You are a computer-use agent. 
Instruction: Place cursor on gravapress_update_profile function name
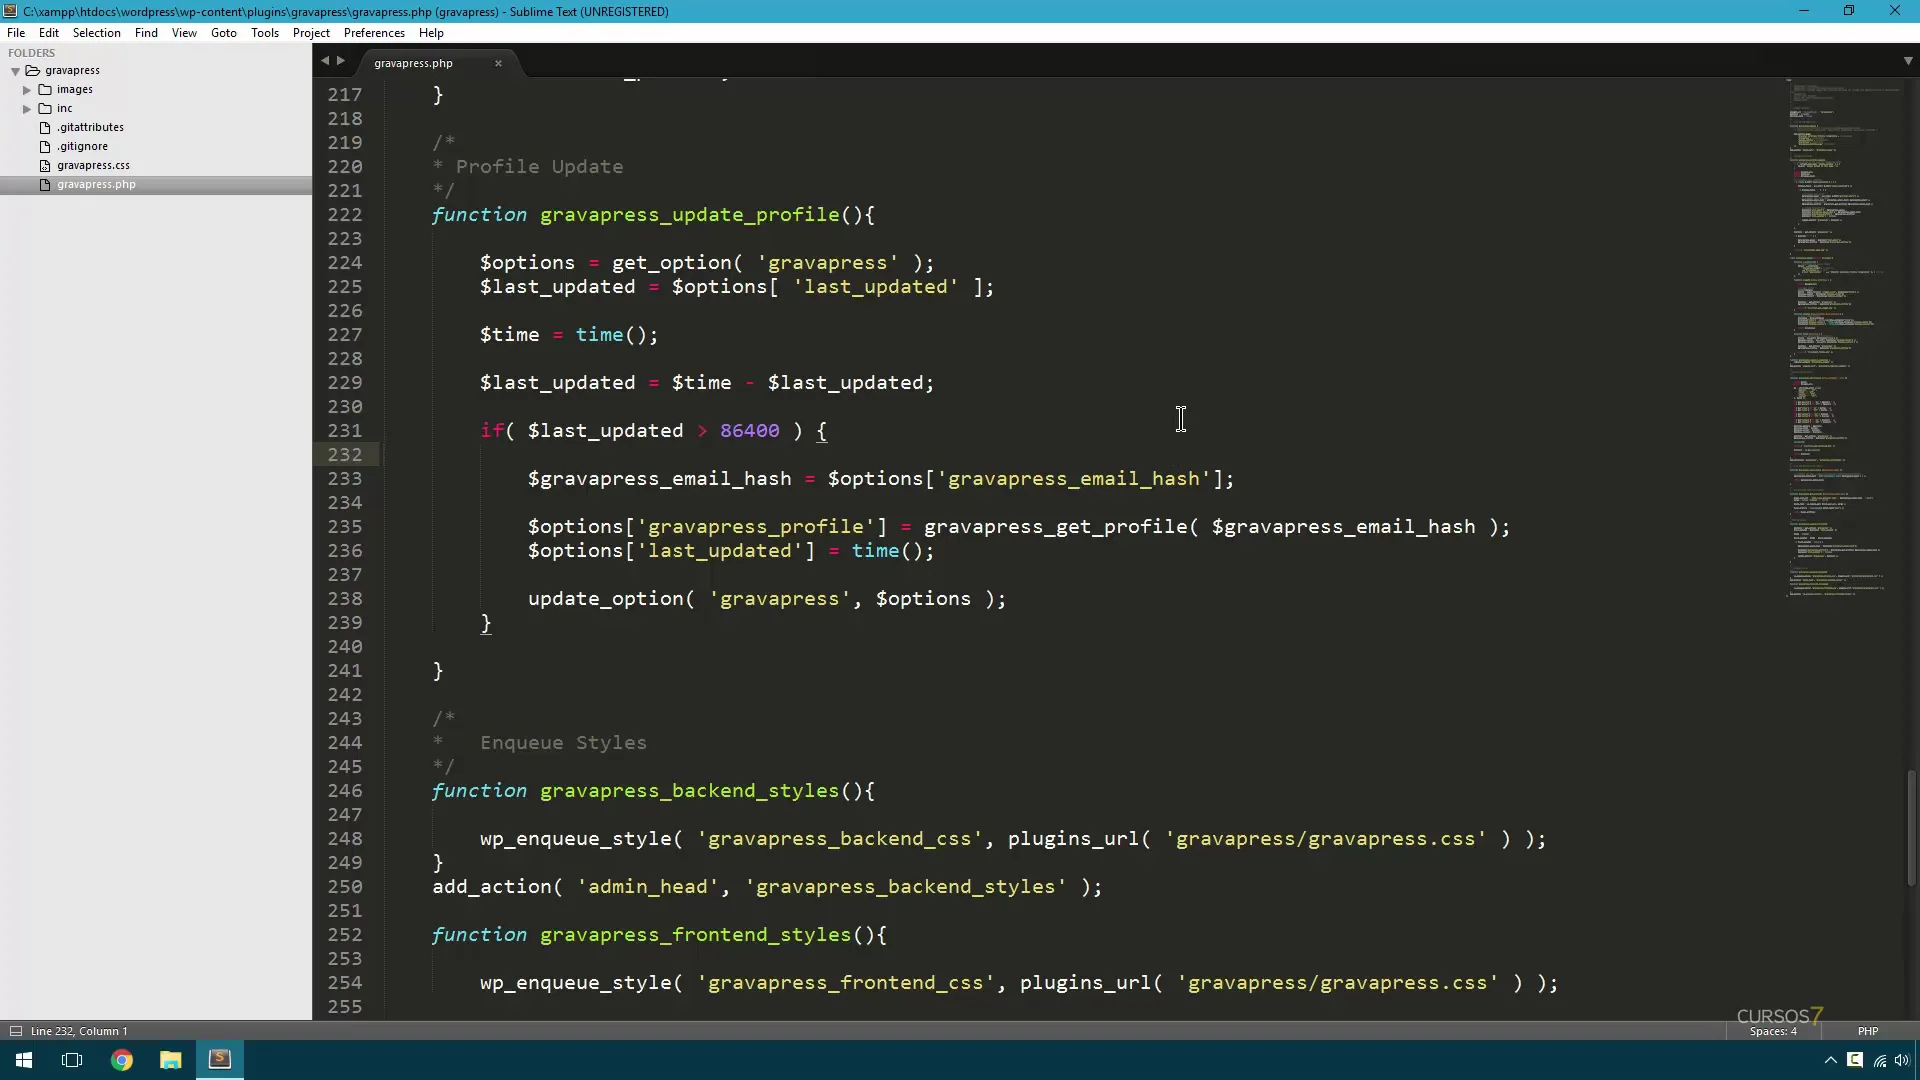click(690, 215)
